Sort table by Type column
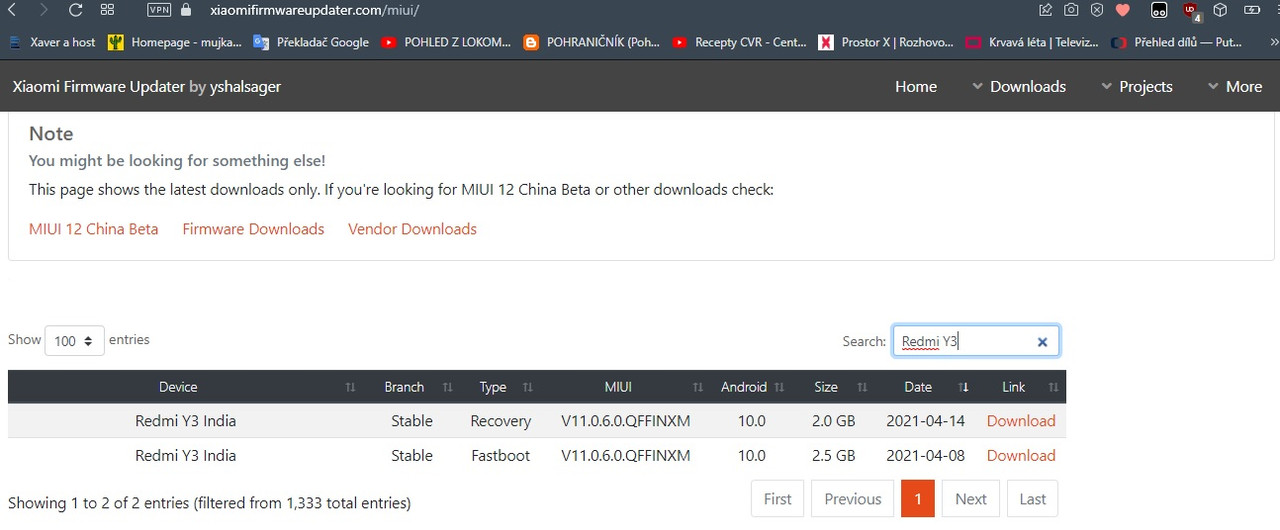1280x530 pixels. pyautogui.click(x=501, y=387)
